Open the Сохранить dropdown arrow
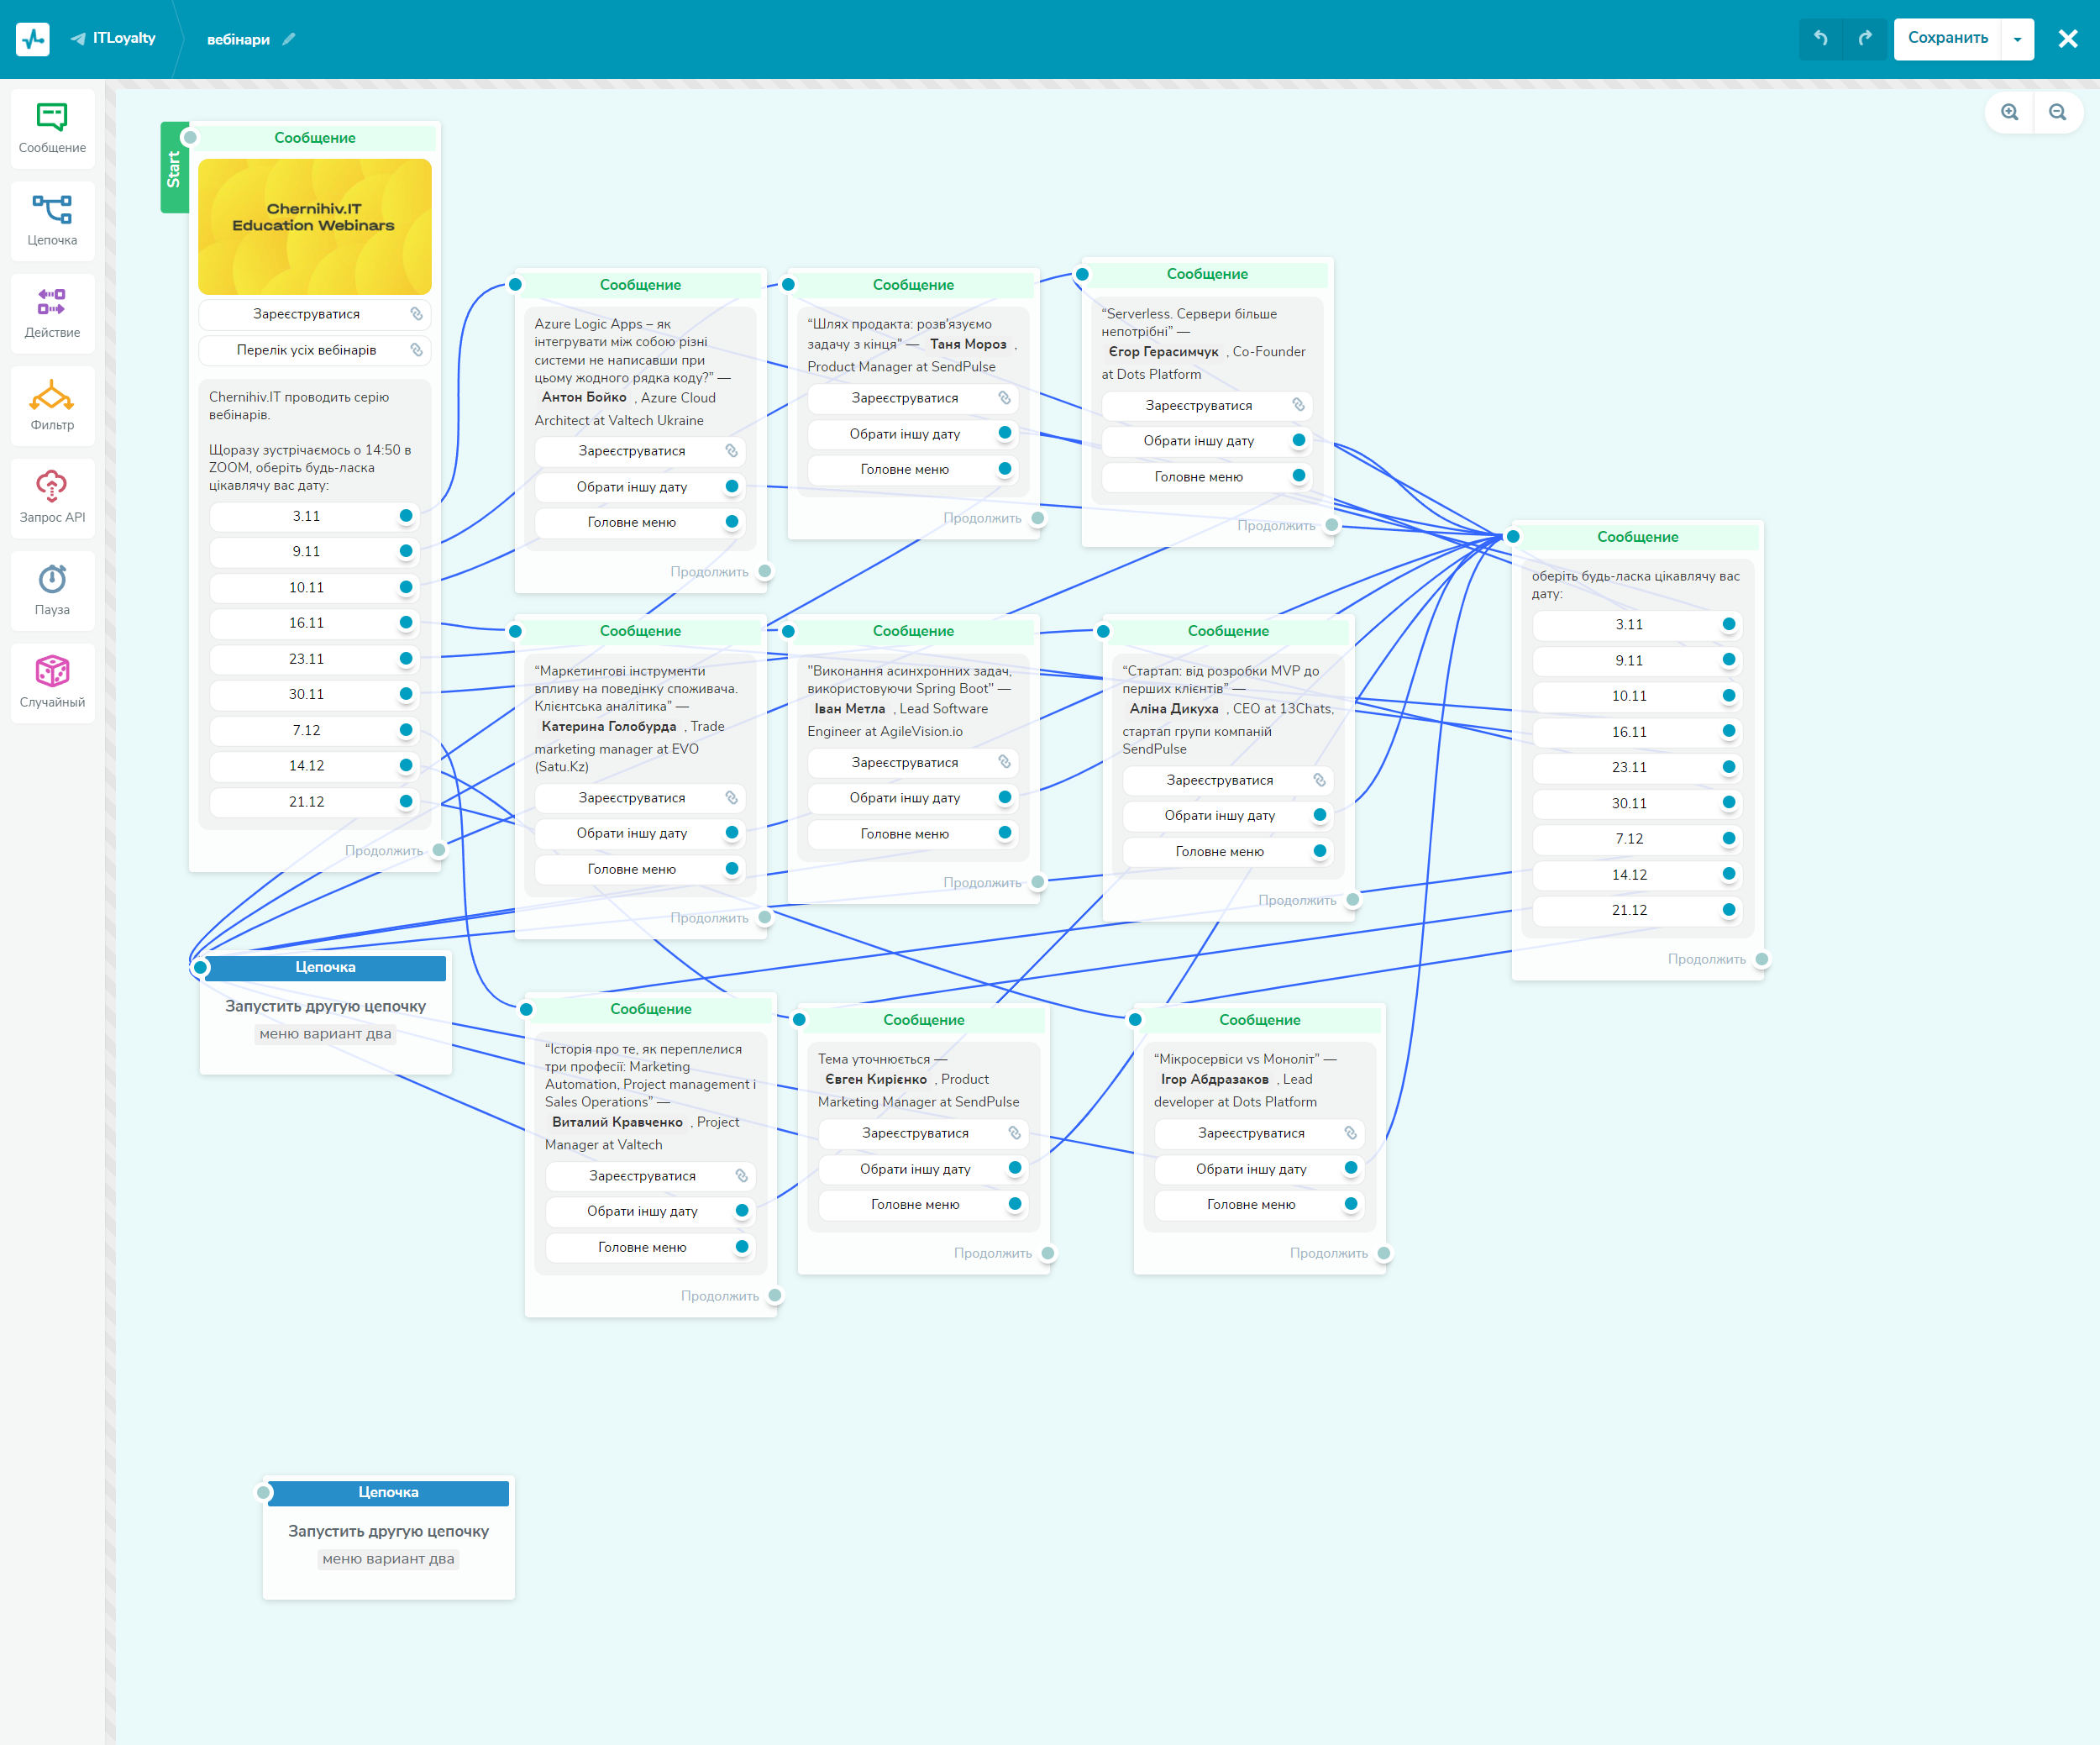Screen dimensions: 2100x1745 tap(2017, 39)
